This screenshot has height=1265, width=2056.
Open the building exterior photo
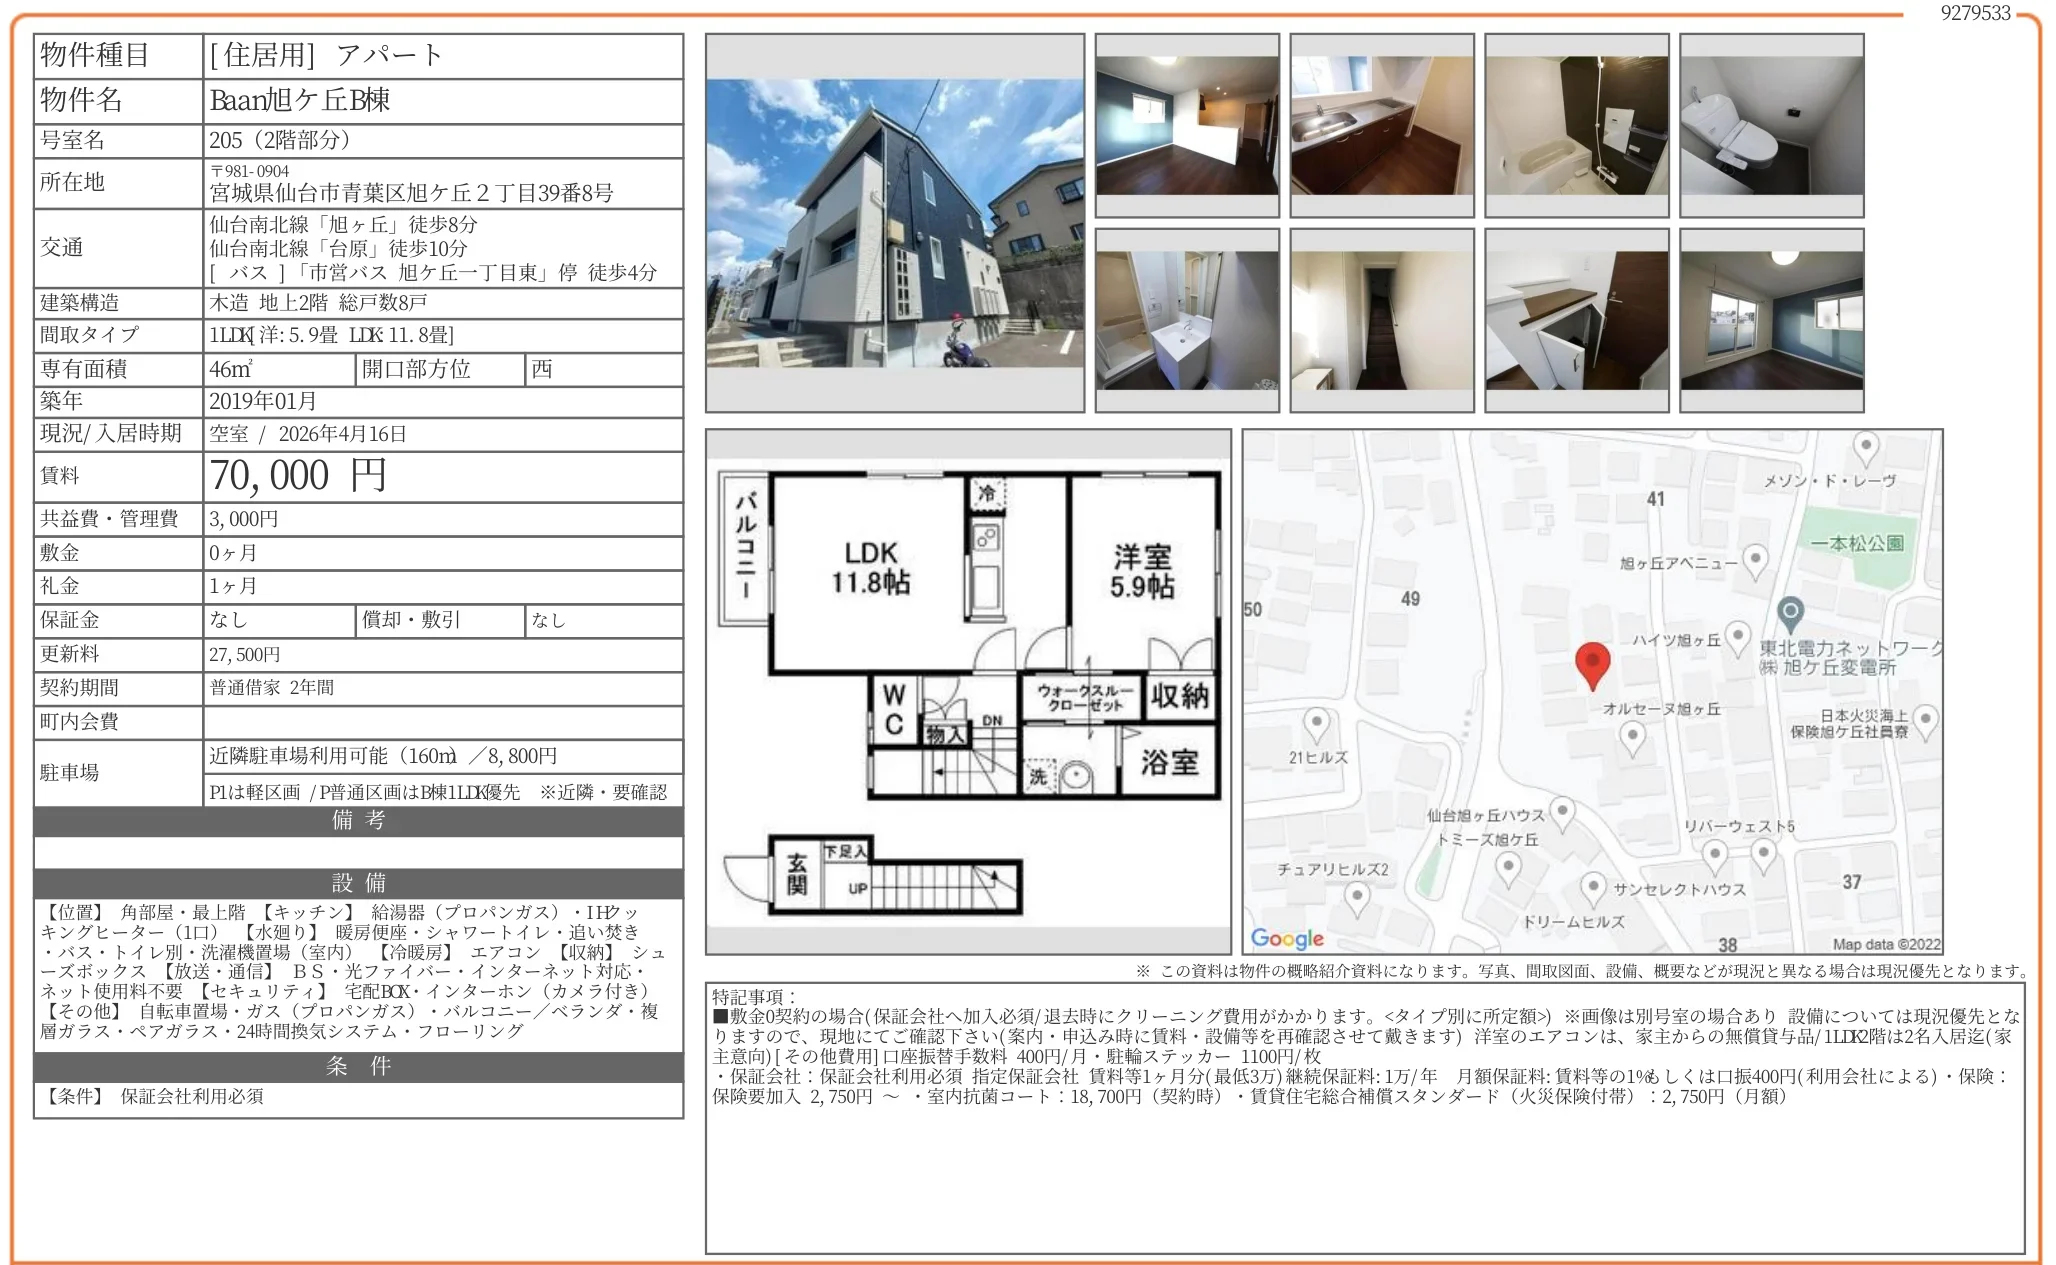[x=894, y=223]
